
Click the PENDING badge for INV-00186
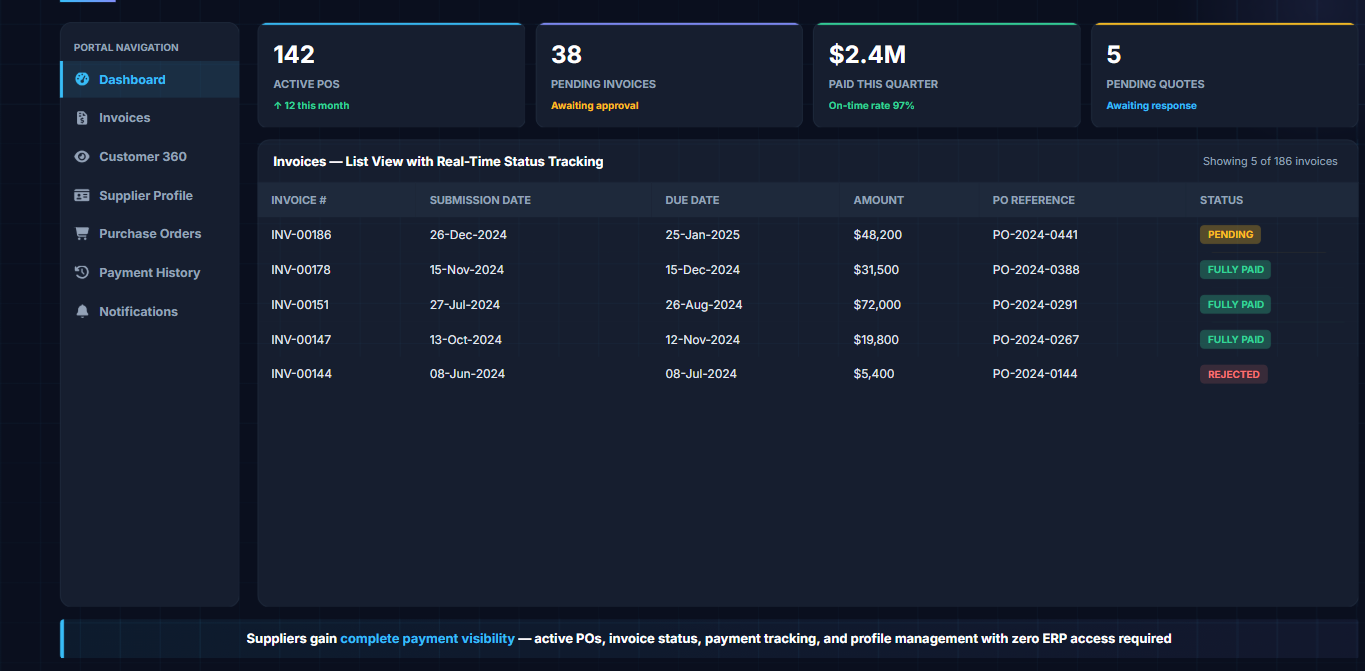pos(1230,235)
